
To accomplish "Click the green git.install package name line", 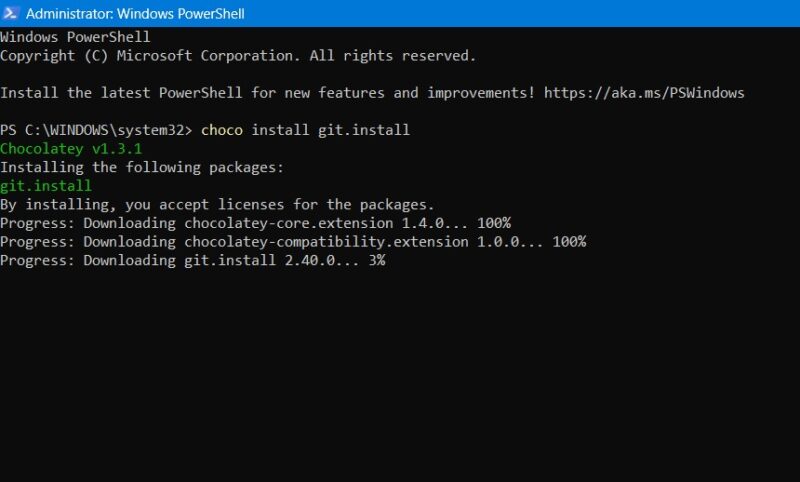I will coord(46,186).
